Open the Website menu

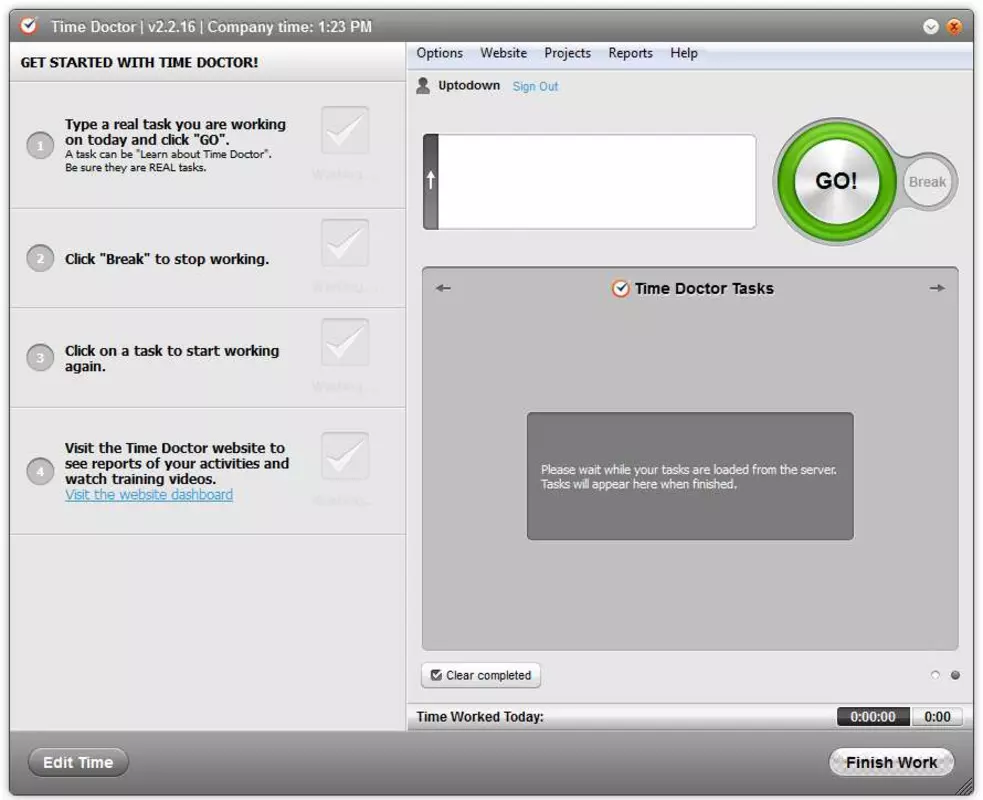503,53
